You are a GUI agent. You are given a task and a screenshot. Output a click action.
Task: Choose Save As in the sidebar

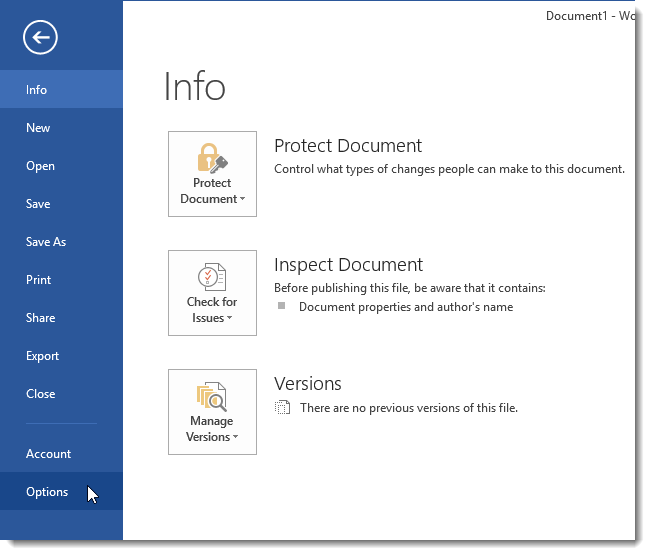(x=61, y=242)
